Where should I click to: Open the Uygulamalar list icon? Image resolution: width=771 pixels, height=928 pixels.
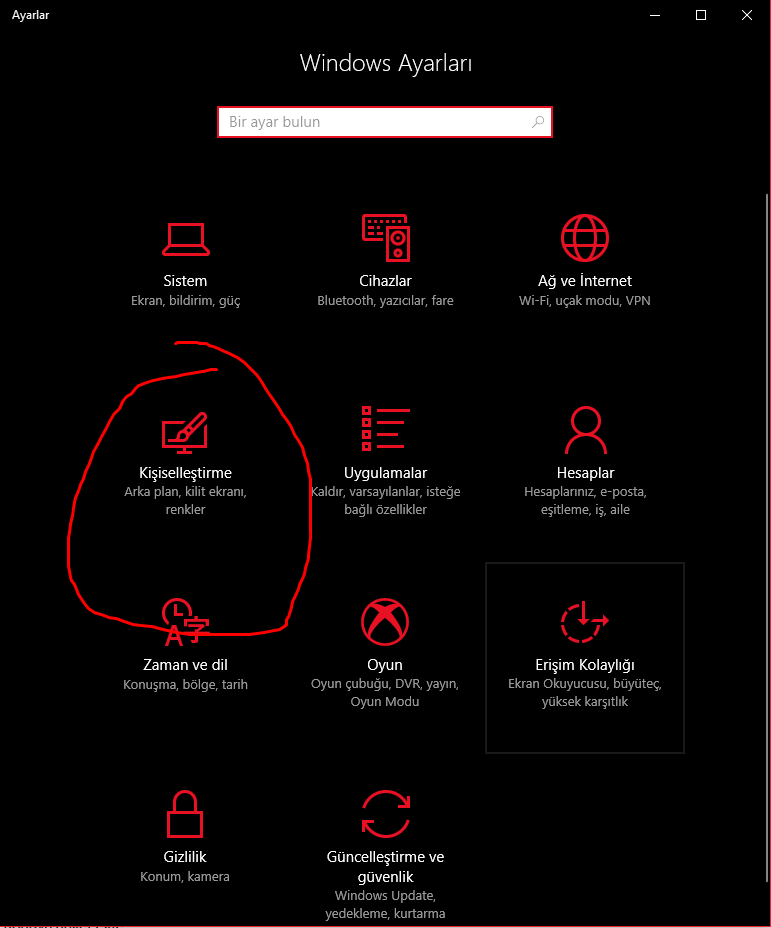coord(386,428)
